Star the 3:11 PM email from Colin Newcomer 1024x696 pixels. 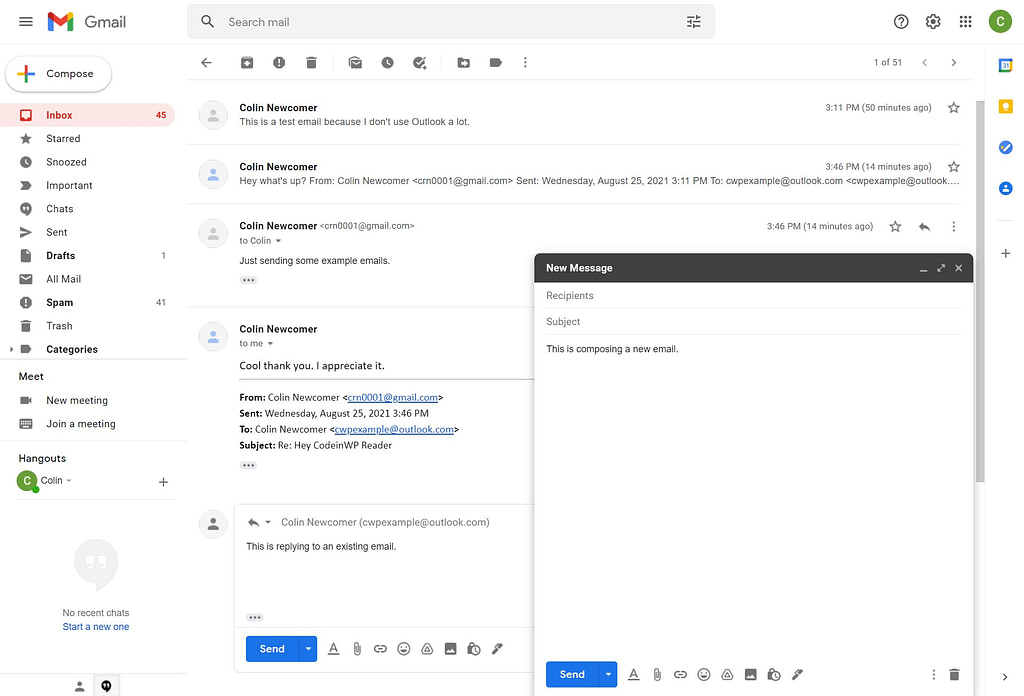coord(953,107)
